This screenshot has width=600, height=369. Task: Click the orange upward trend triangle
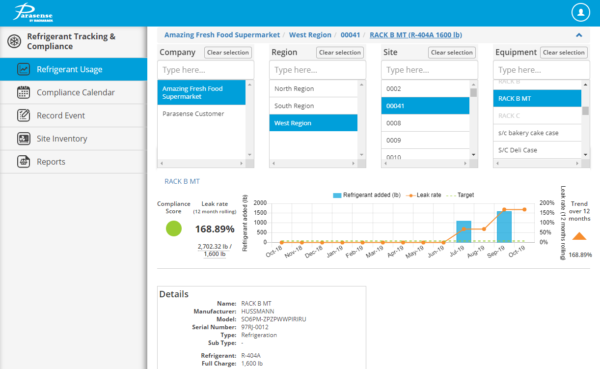coord(579,236)
